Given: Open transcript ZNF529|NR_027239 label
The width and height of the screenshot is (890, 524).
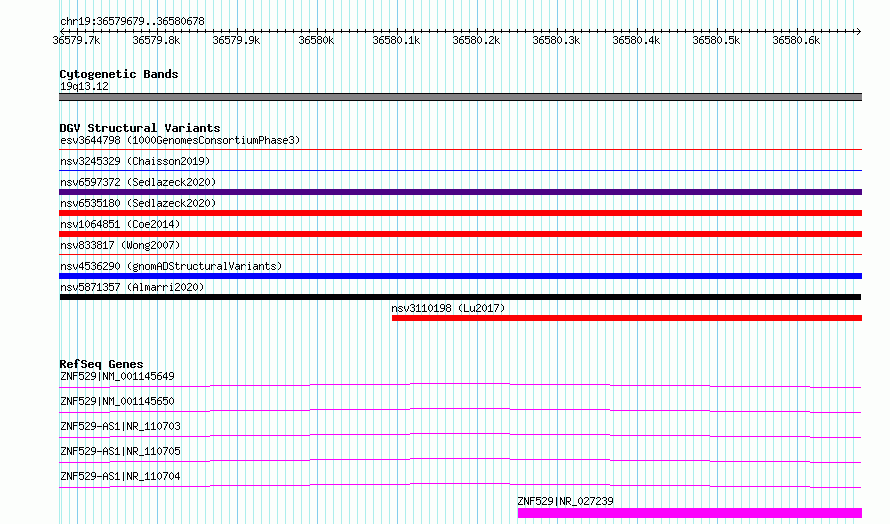Looking at the screenshot, I should point(565,501).
